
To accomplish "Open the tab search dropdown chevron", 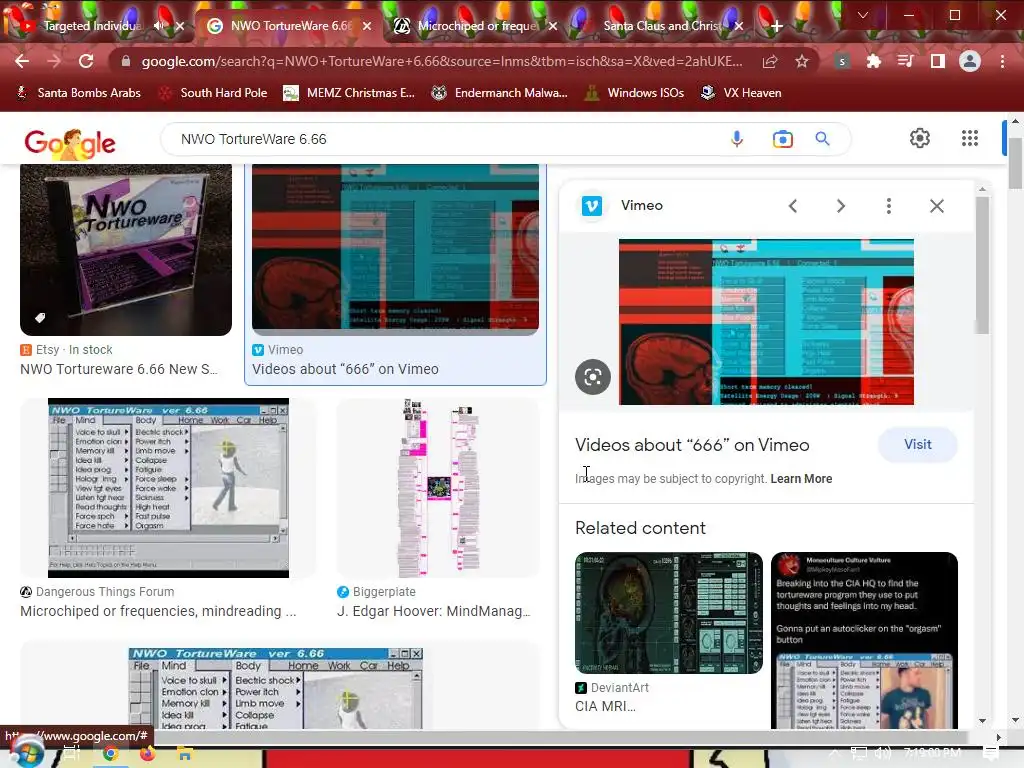I will coord(863,15).
